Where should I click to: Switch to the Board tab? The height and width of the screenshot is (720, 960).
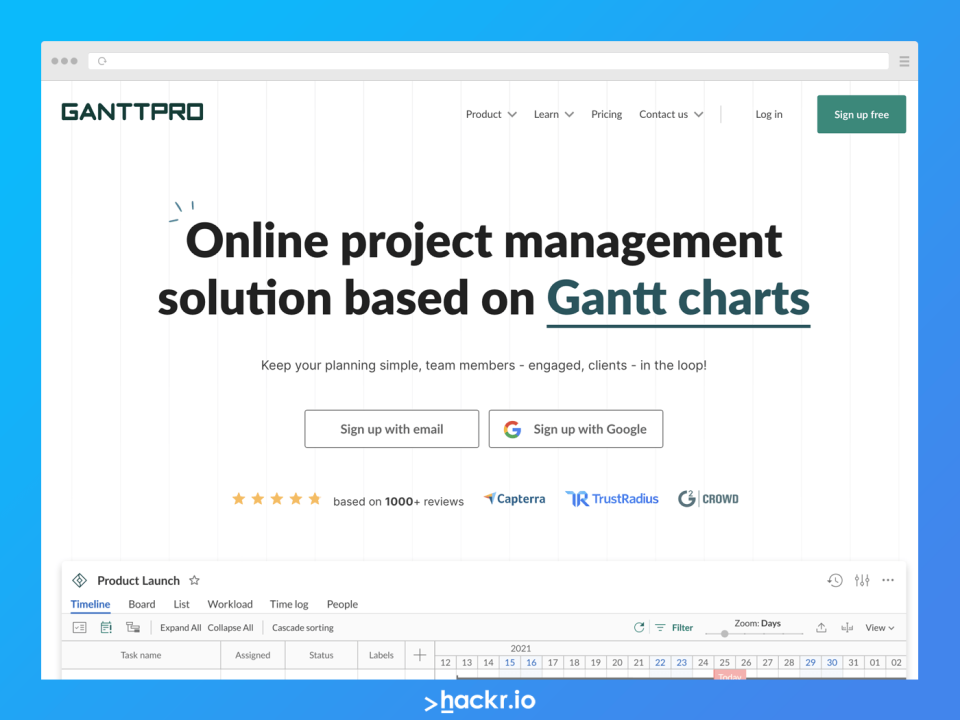(x=142, y=604)
